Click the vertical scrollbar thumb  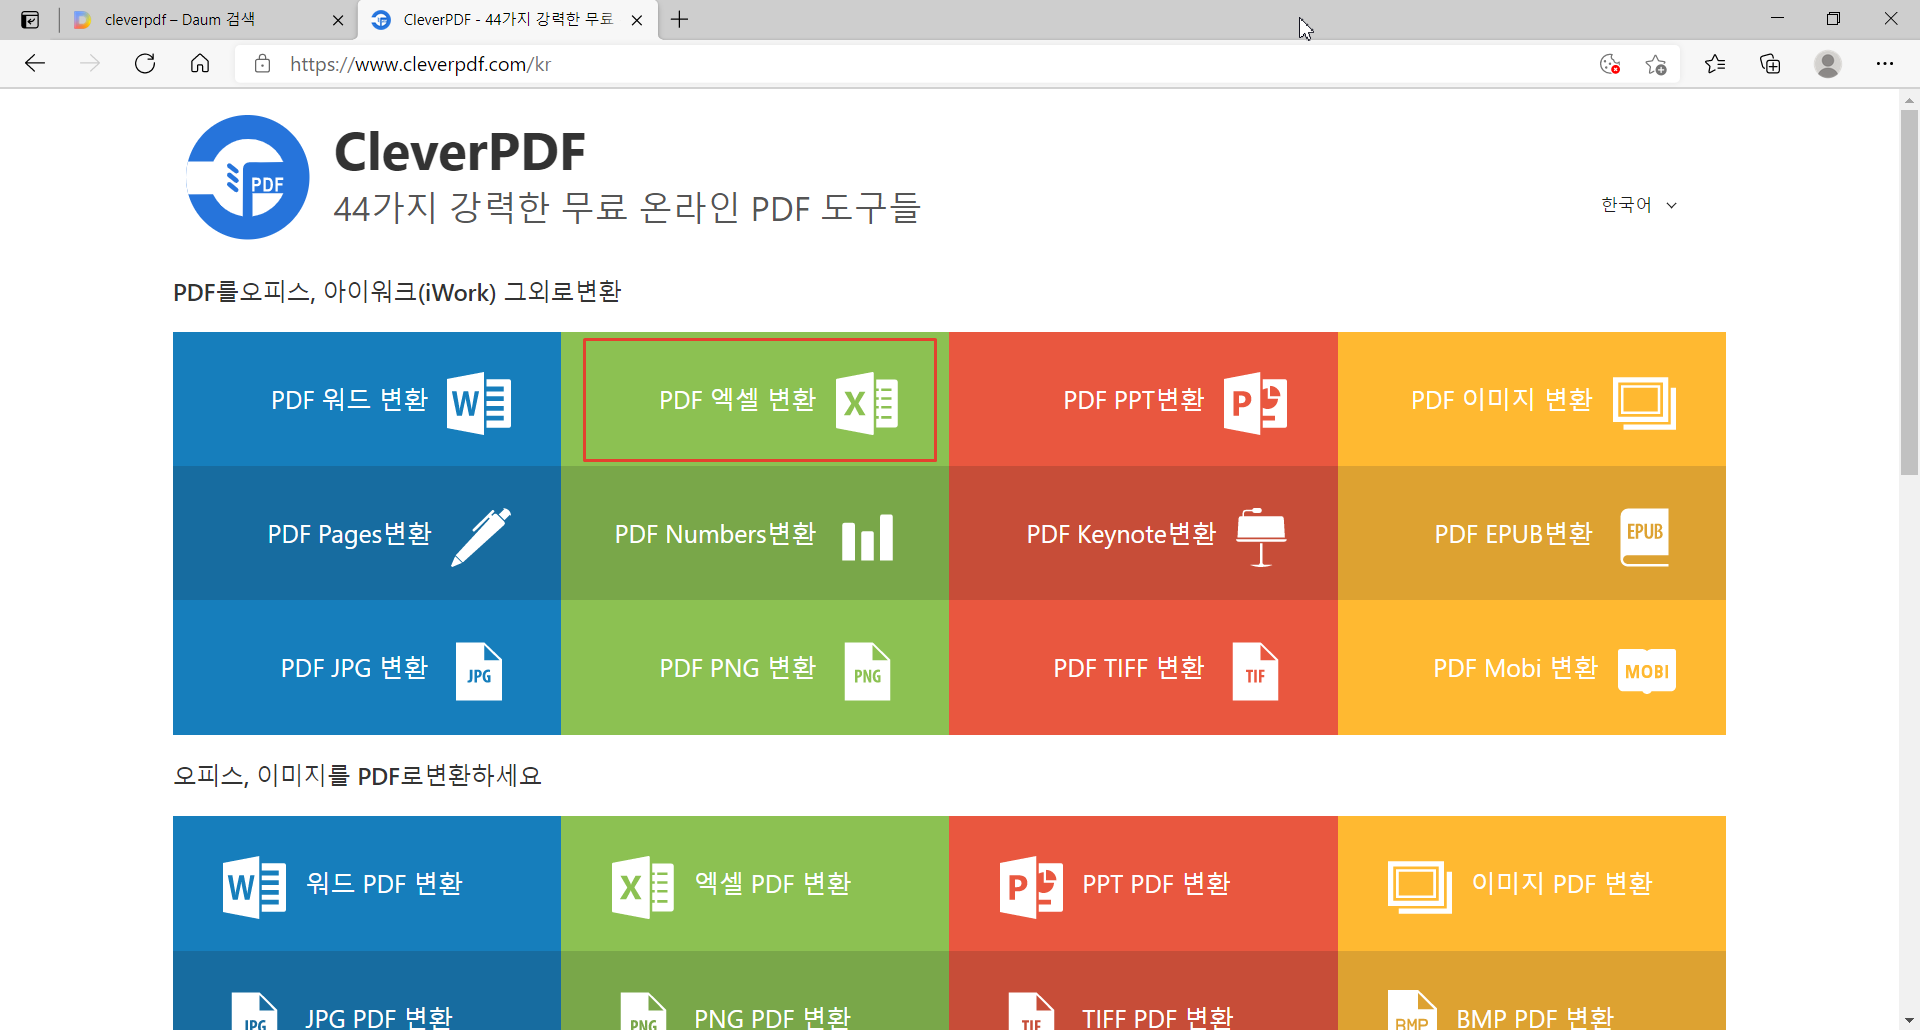1909,292
